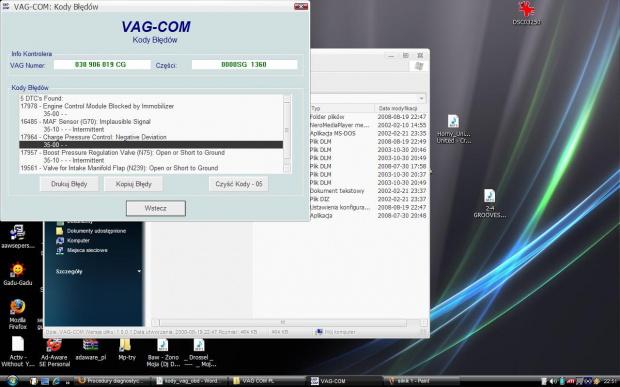Select DTC 16485 MAF Sensor (G70) Implausible Signal
This screenshot has width=620, height=387.
point(85,121)
